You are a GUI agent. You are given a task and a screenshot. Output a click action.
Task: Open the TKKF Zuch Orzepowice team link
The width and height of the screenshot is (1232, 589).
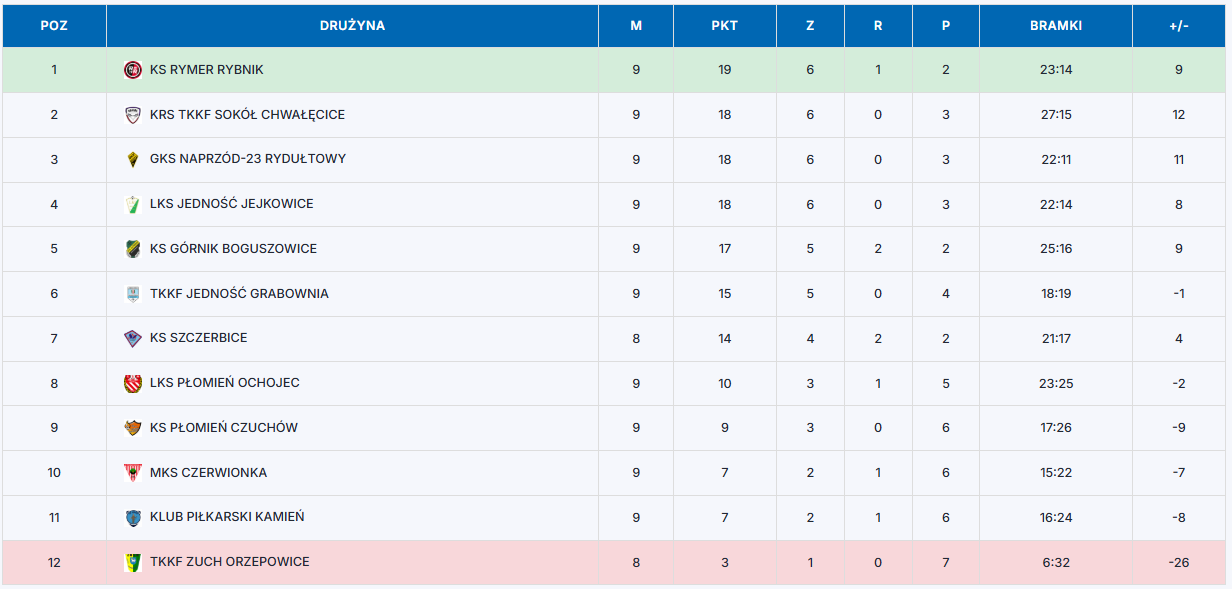(229, 562)
